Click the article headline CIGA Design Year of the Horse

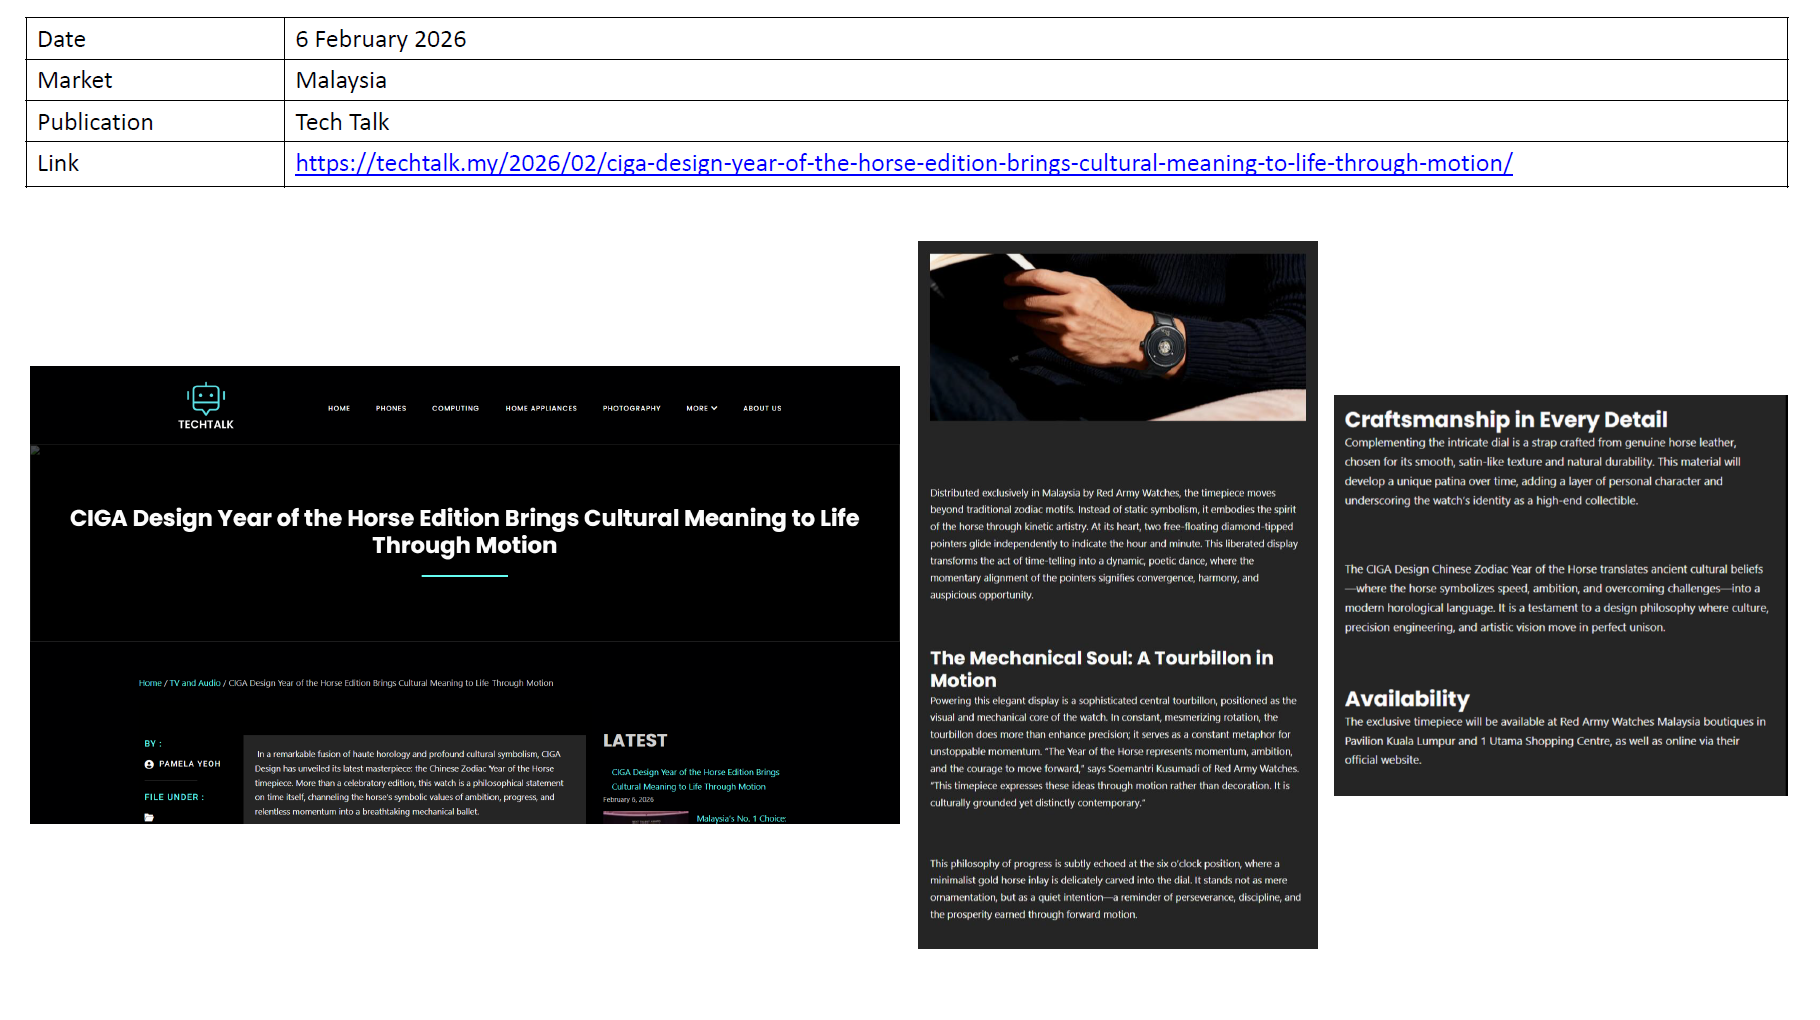(x=464, y=531)
